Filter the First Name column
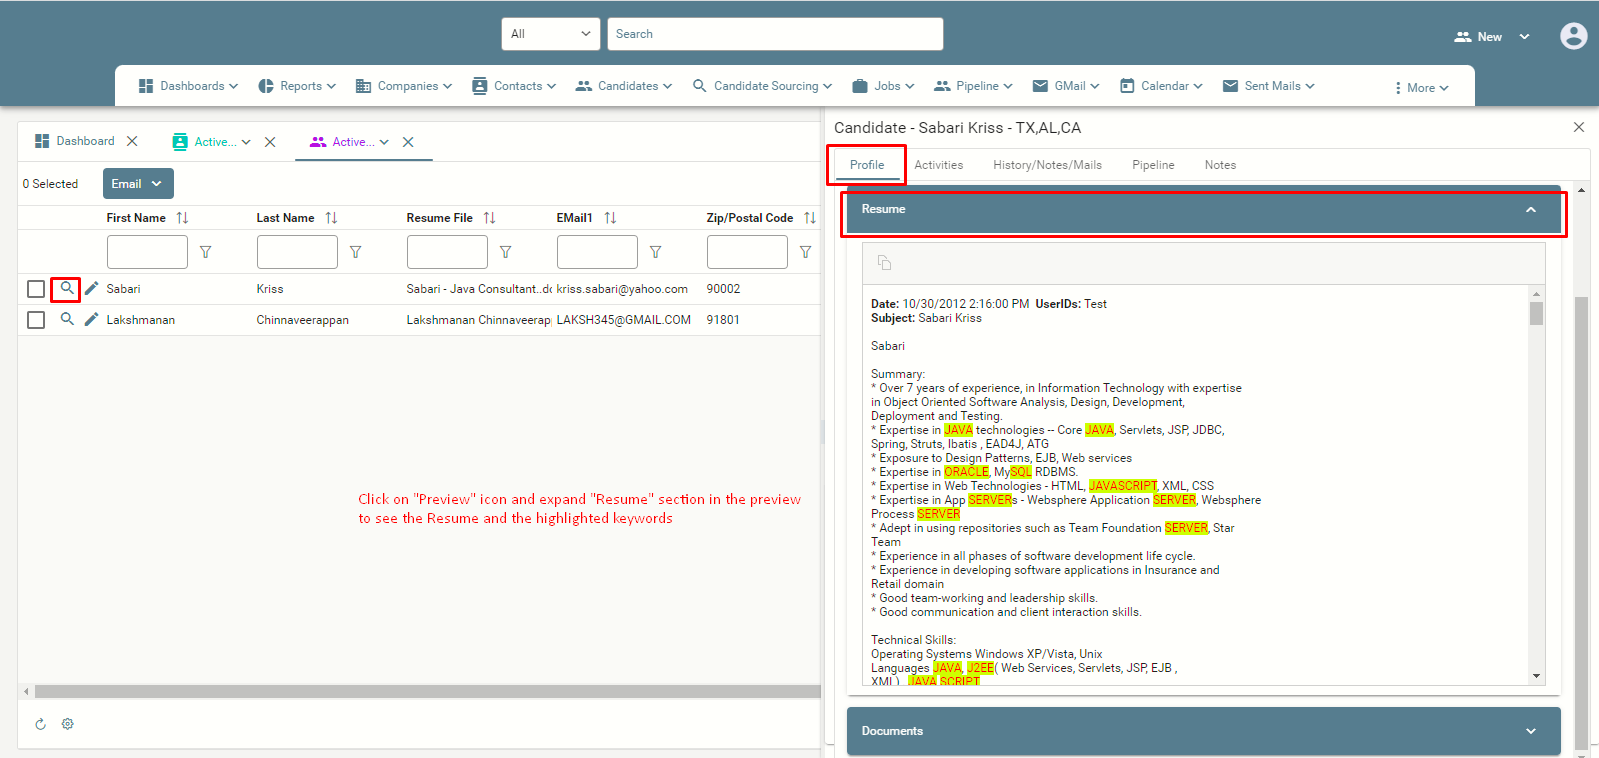This screenshot has width=1599, height=758. pyautogui.click(x=206, y=252)
